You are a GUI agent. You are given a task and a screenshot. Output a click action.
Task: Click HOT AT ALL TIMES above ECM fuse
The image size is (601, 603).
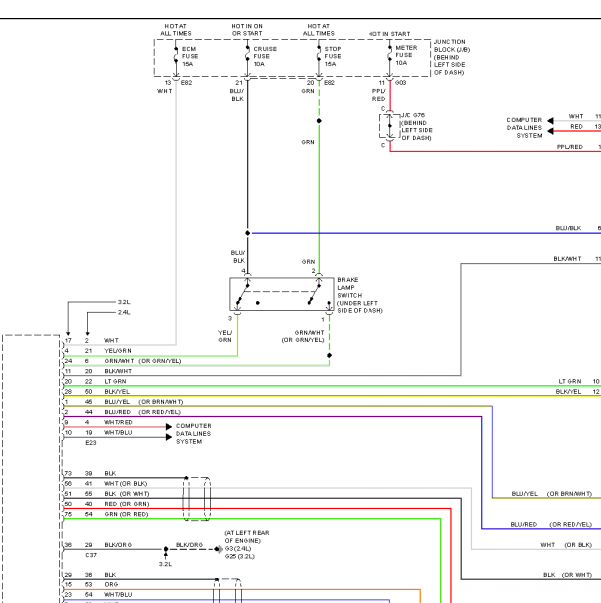(x=176, y=30)
